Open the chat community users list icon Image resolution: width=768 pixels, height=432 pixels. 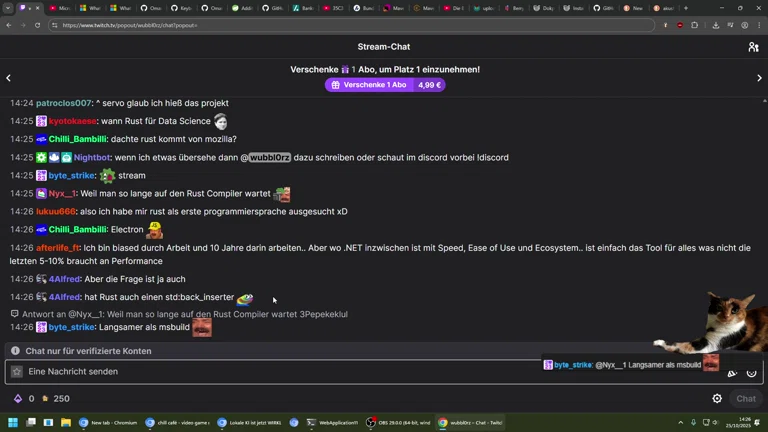[753, 47]
